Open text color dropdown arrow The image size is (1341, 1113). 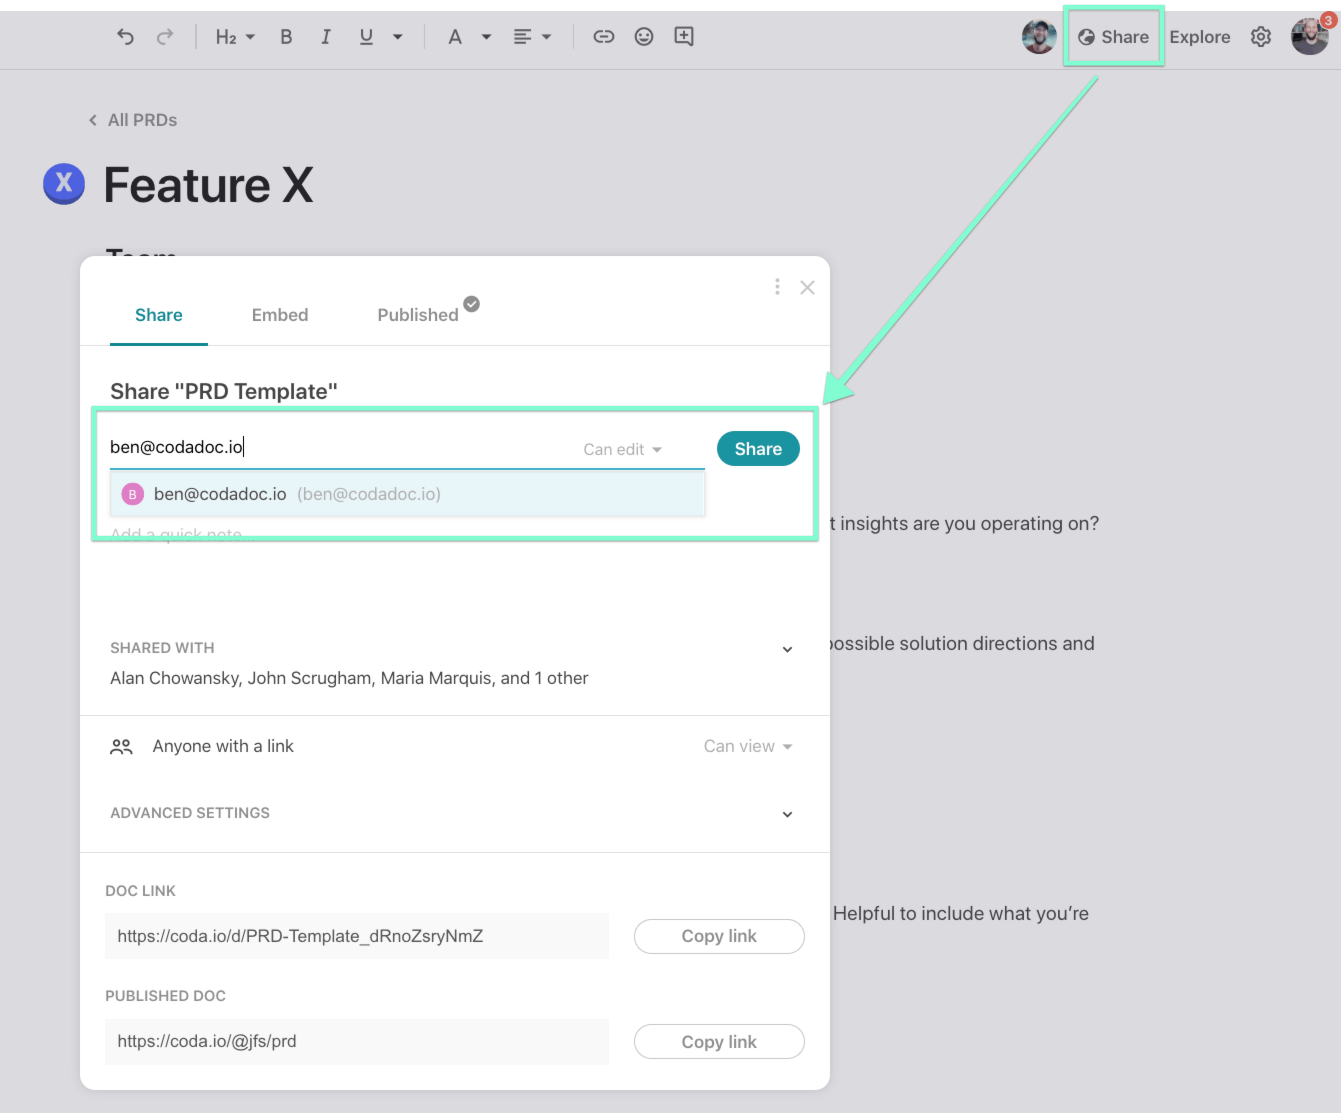486,37
